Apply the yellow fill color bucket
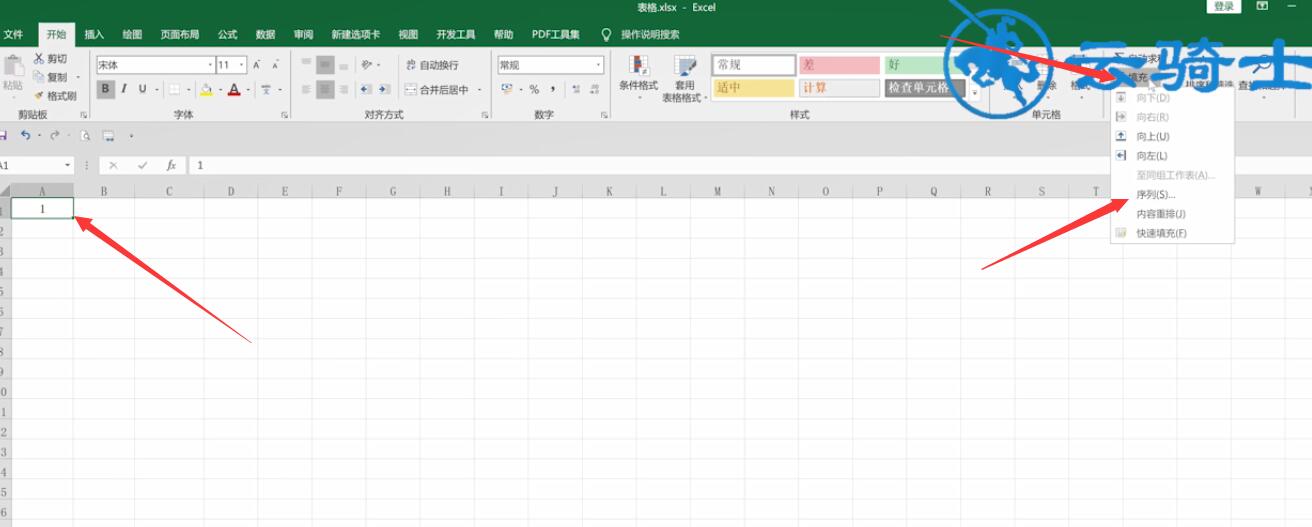Image resolution: width=1312 pixels, height=527 pixels. [206, 89]
